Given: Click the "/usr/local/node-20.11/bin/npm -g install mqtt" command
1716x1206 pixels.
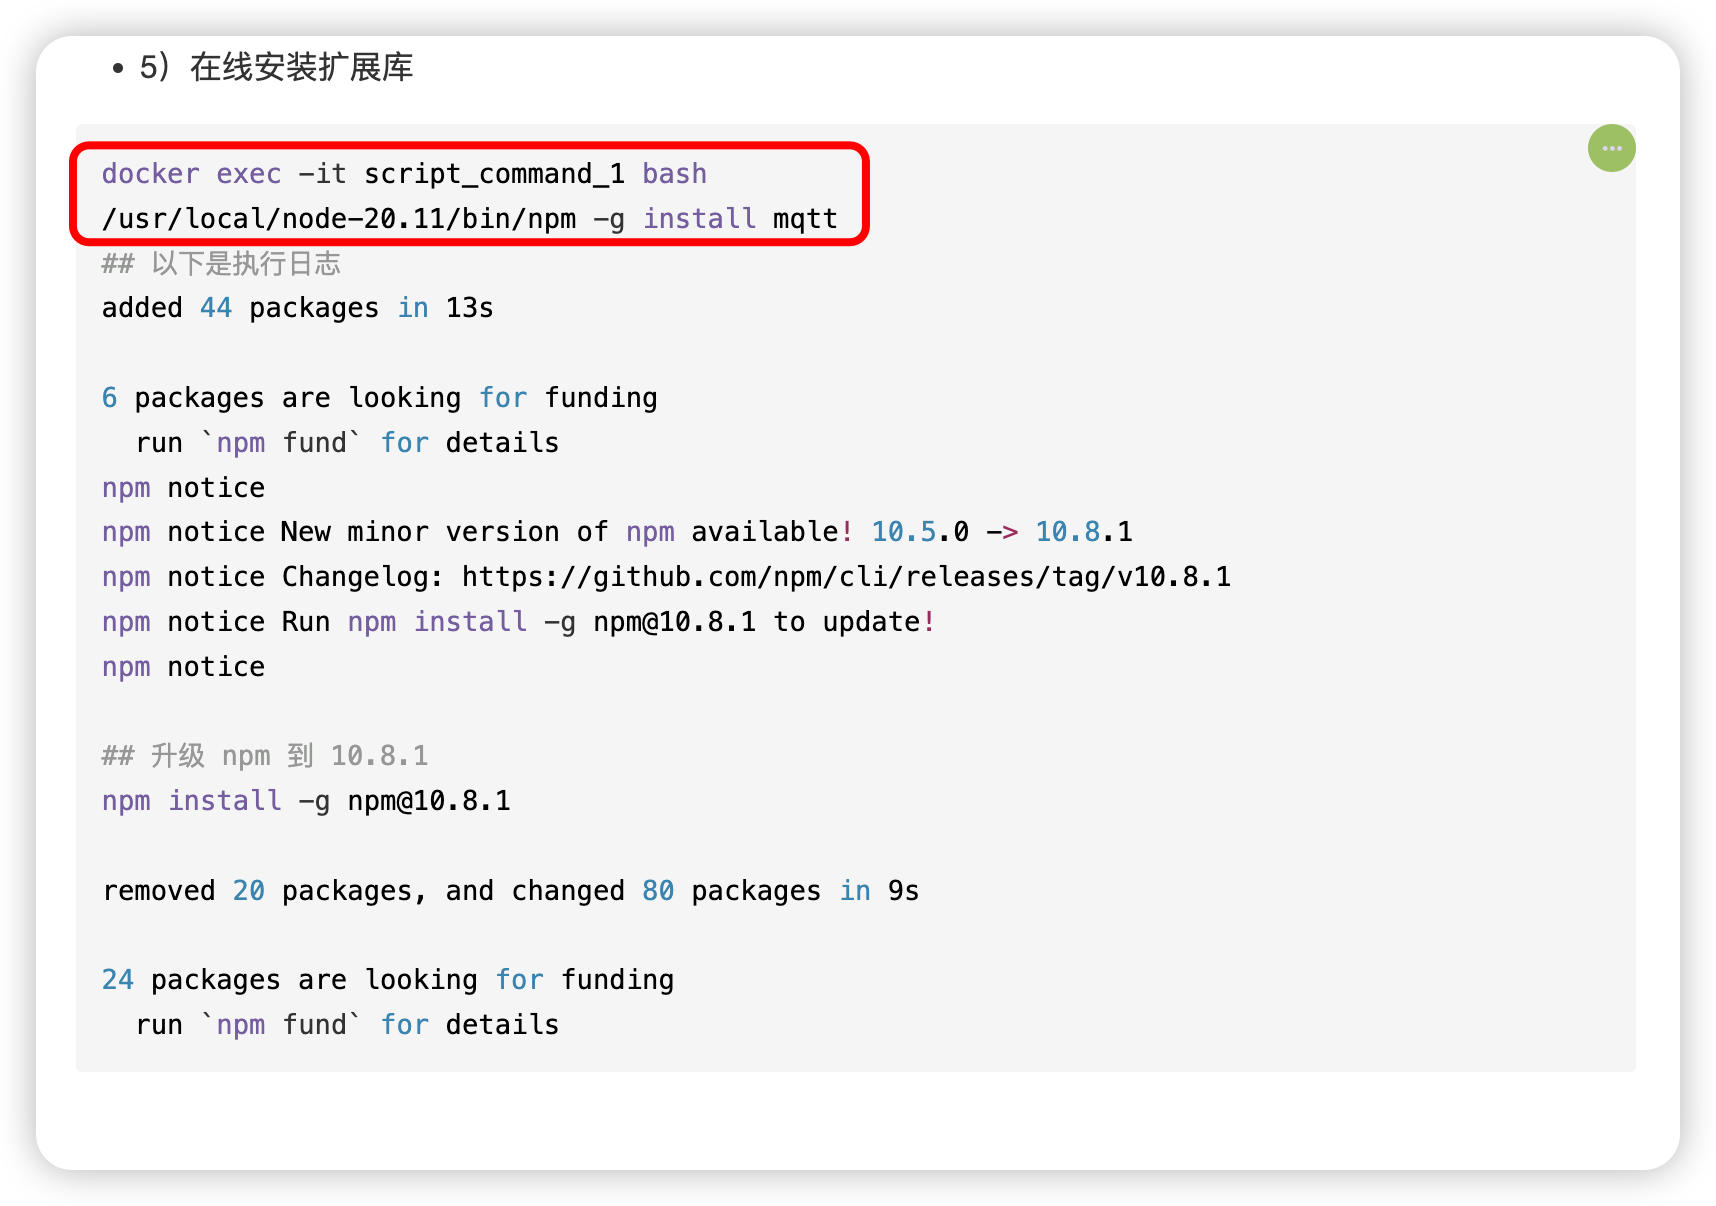Looking at the screenshot, I should pyautogui.click(x=469, y=219).
